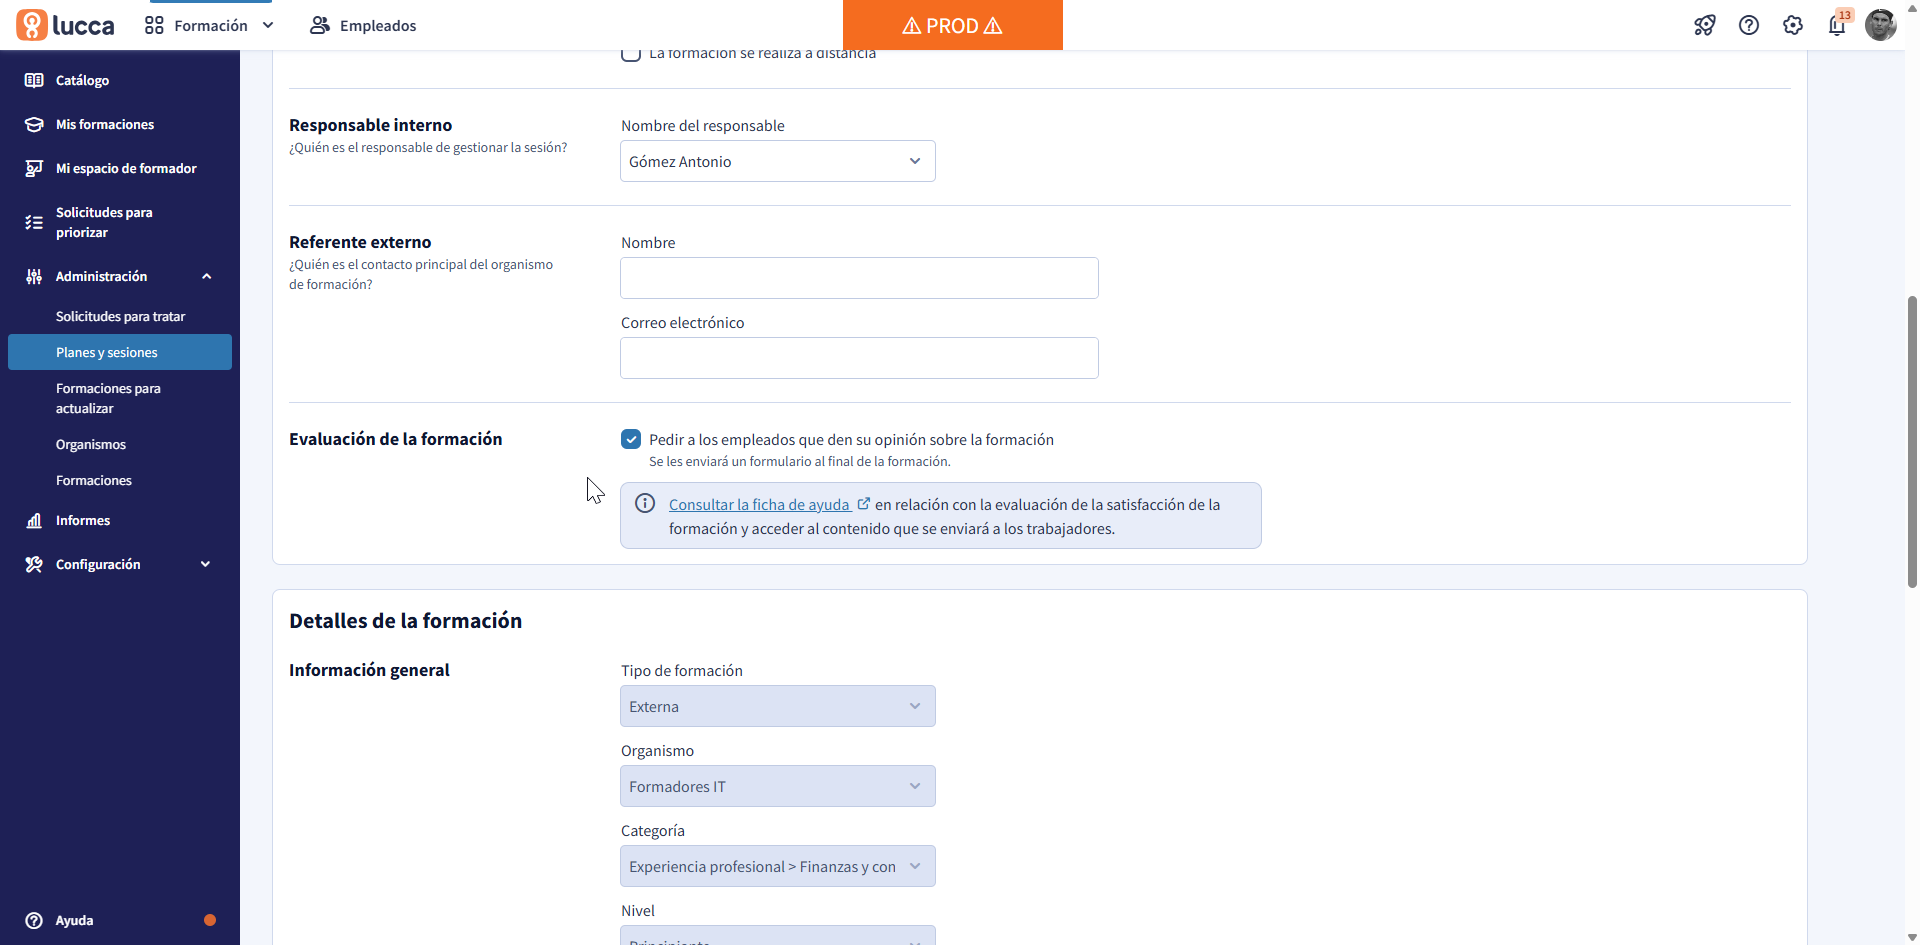Open the help question mark icon
The height and width of the screenshot is (945, 1920).
click(x=1749, y=26)
